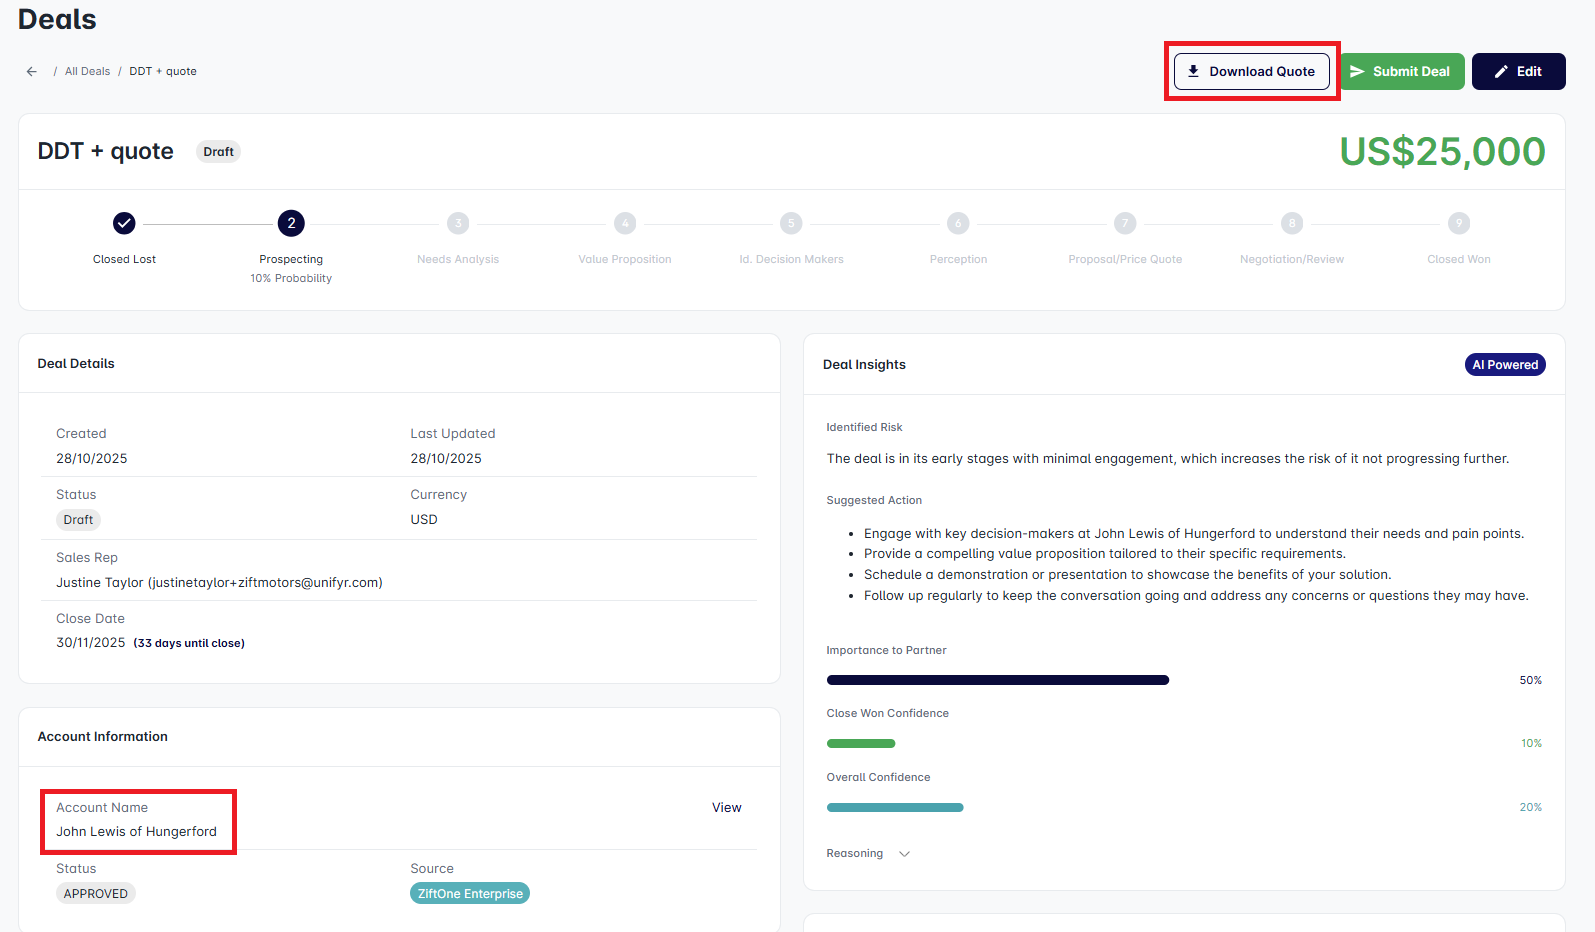
Task: Click the Importance to Partner progress bar
Action: pyautogui.click(x=997, y=680)
